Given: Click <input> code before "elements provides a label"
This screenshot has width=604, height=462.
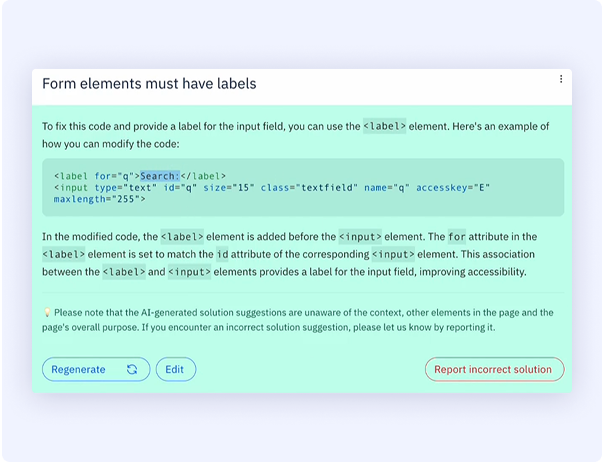Looking at the screenshot, I should pos(188,272).
